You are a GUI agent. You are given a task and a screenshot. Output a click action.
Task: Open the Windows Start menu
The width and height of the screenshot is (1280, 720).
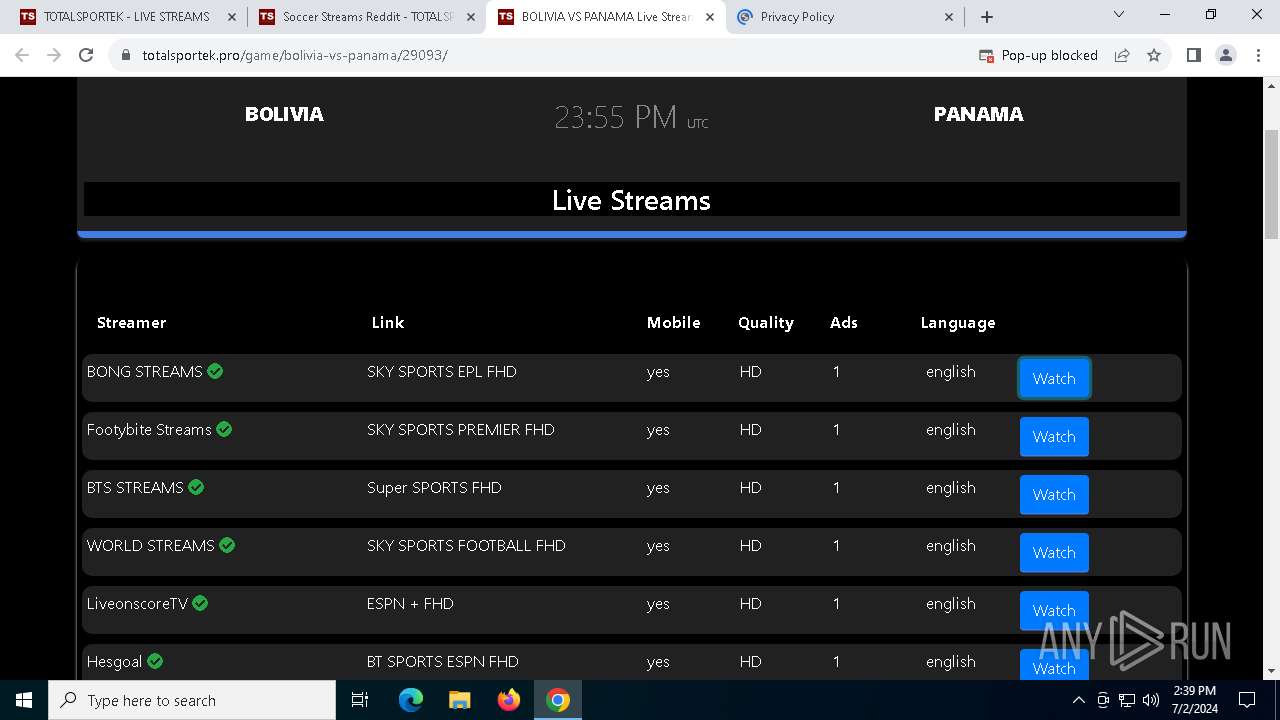24,700
